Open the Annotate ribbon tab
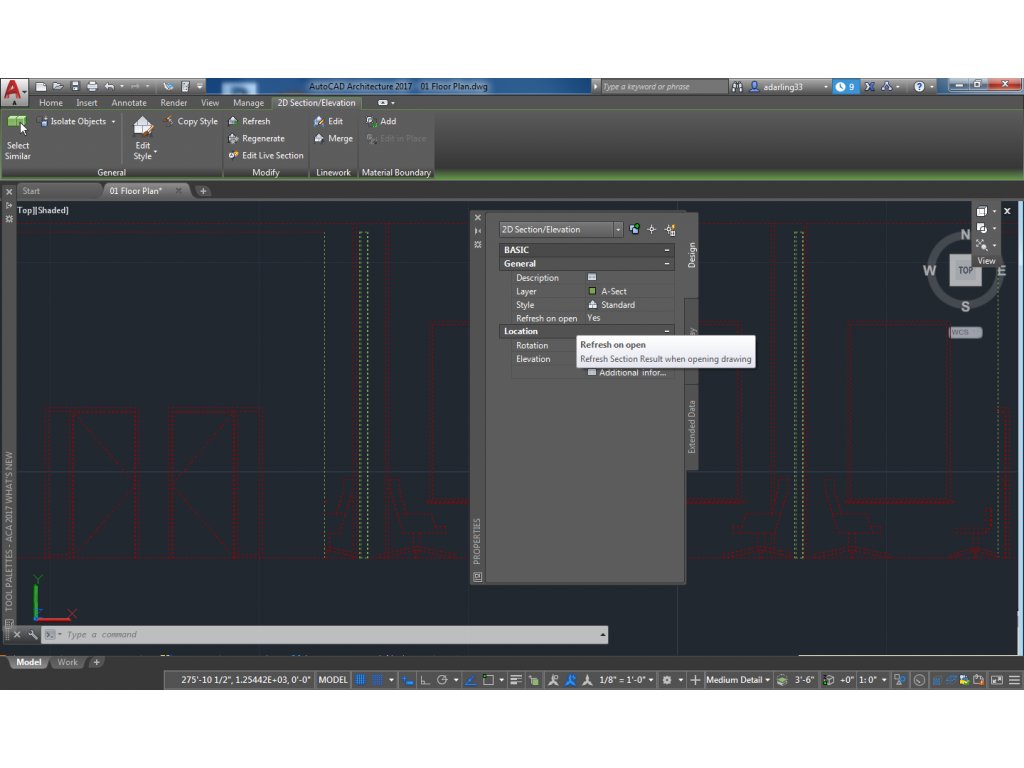The image size is (1024, 768). (129, 103)
